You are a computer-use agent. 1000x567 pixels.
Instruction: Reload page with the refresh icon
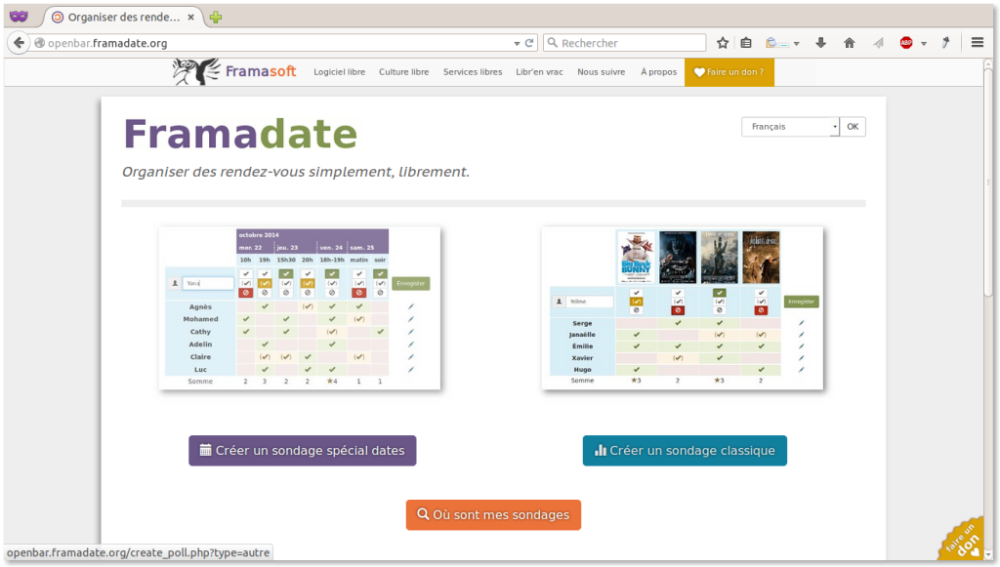(529, 43)
